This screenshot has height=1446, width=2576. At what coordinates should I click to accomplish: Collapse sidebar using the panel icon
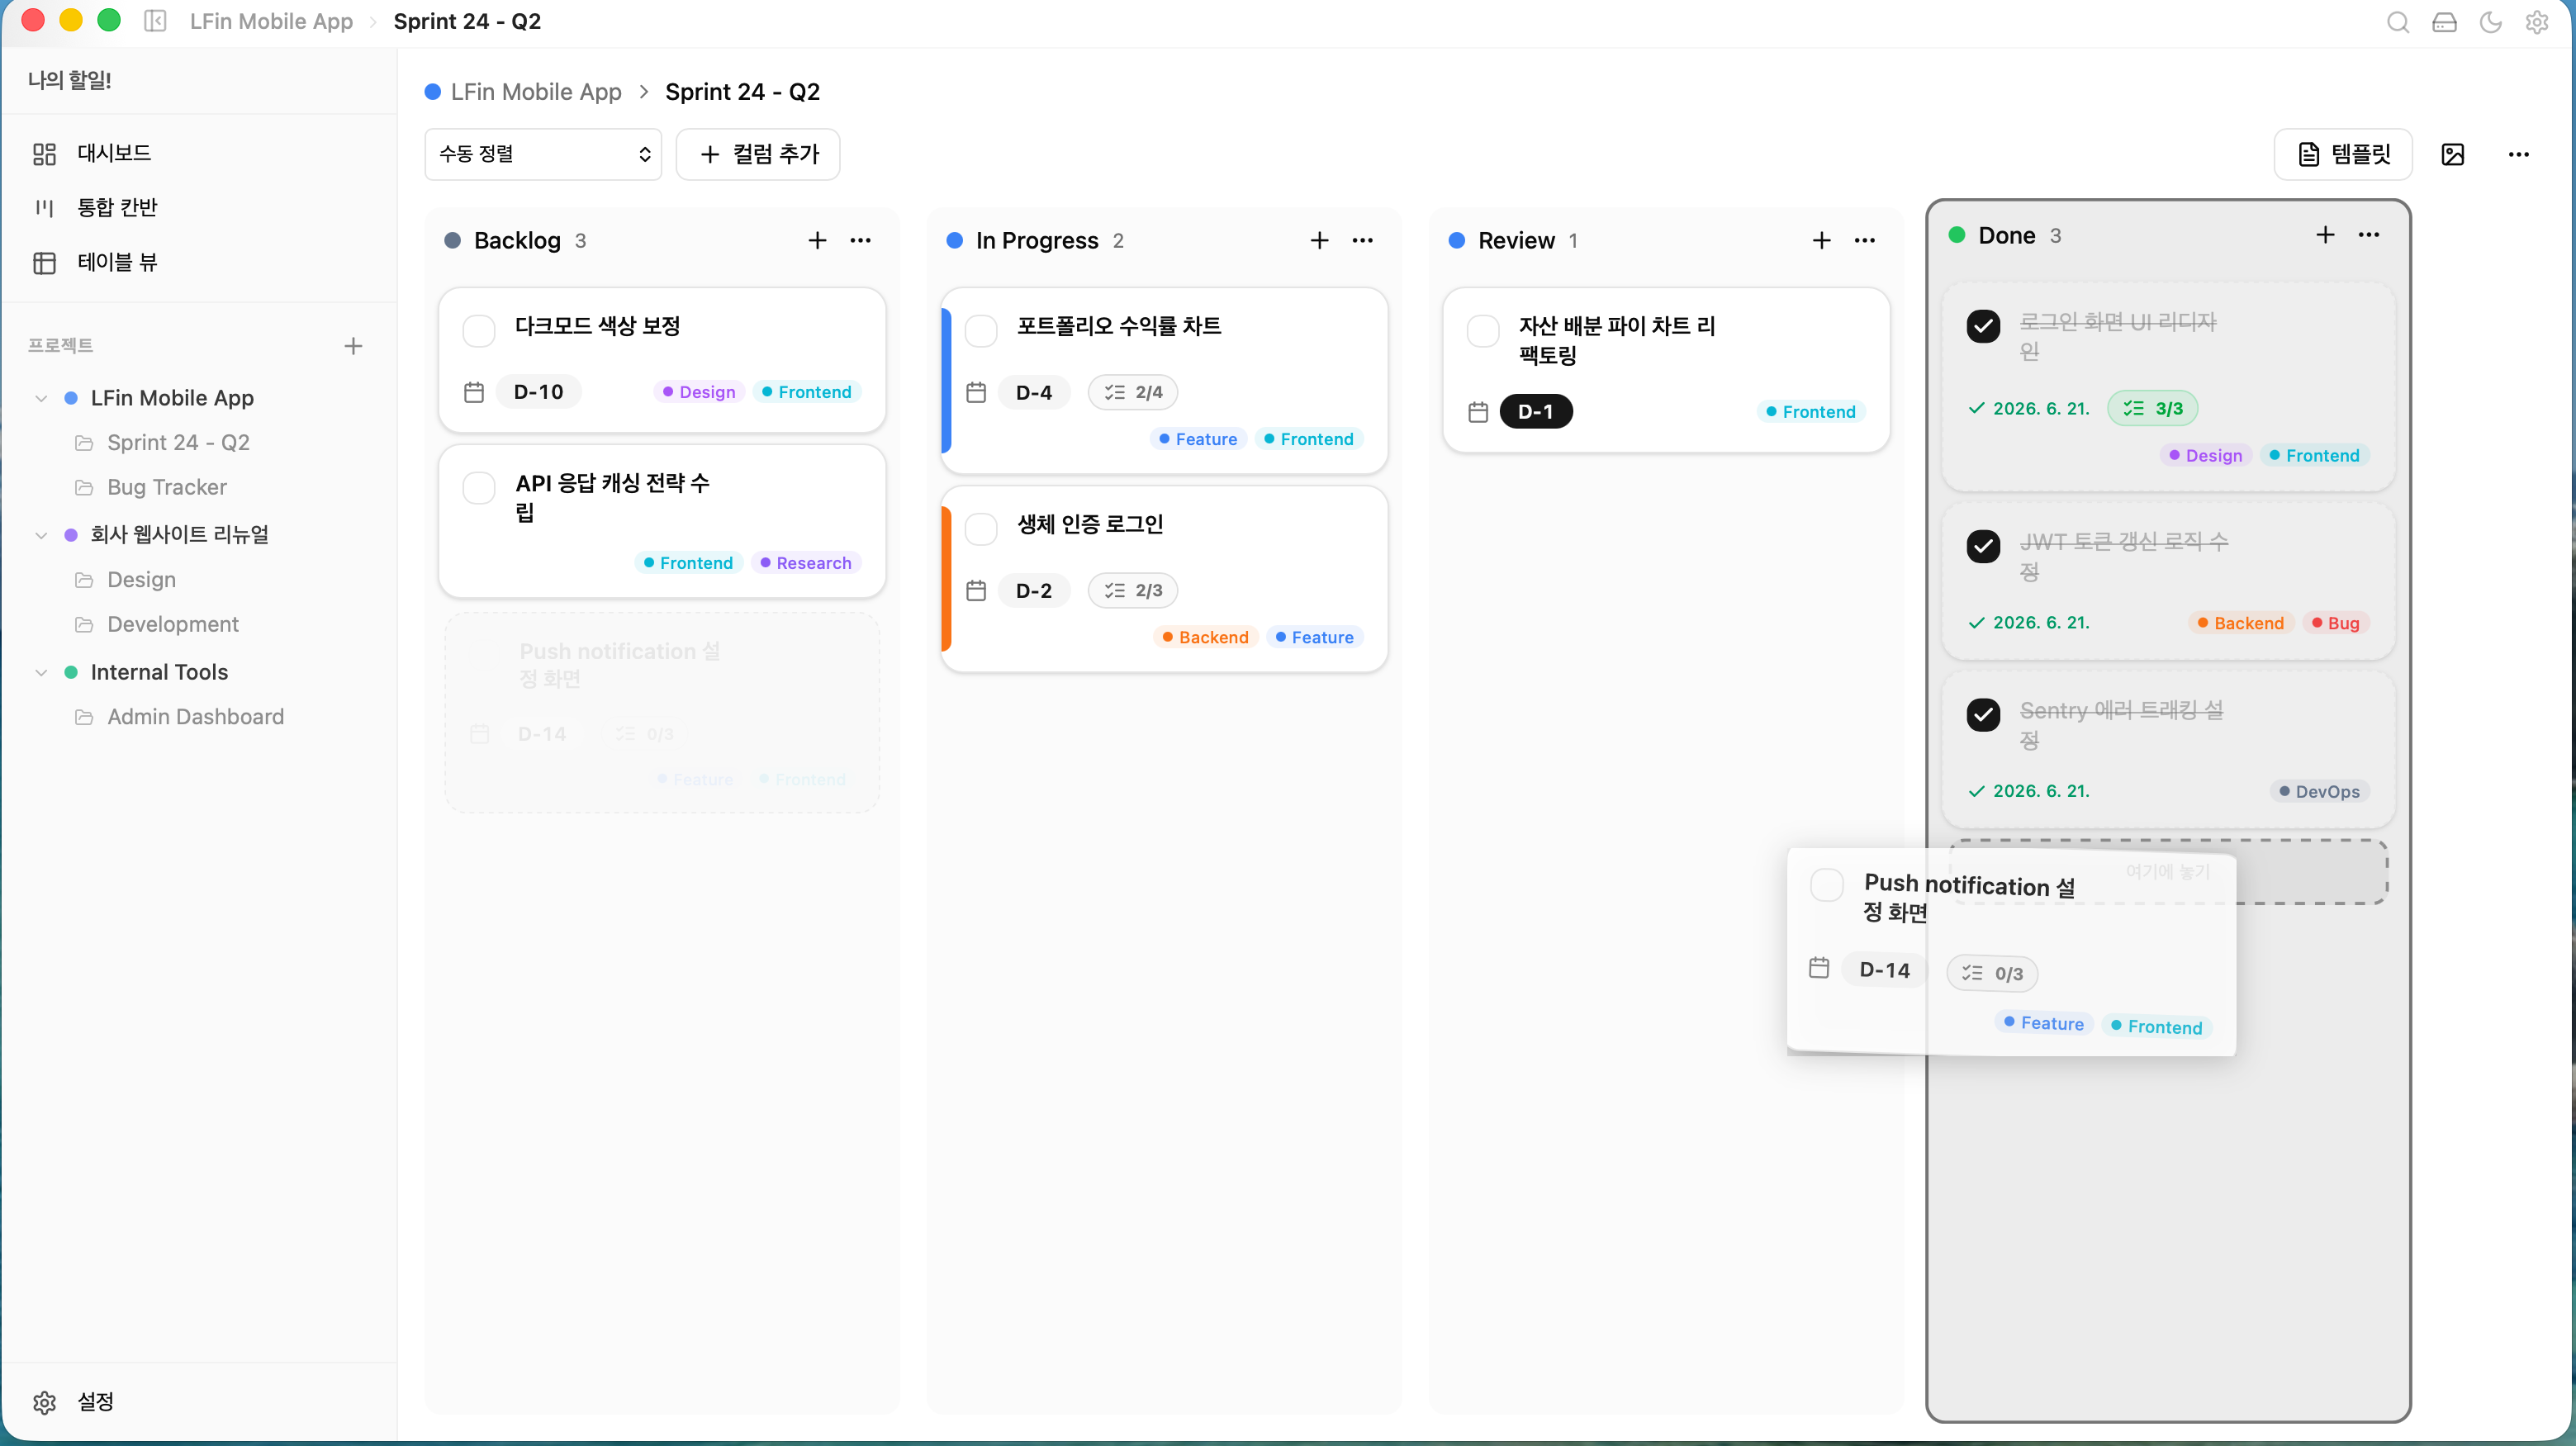tap(155, 21)
